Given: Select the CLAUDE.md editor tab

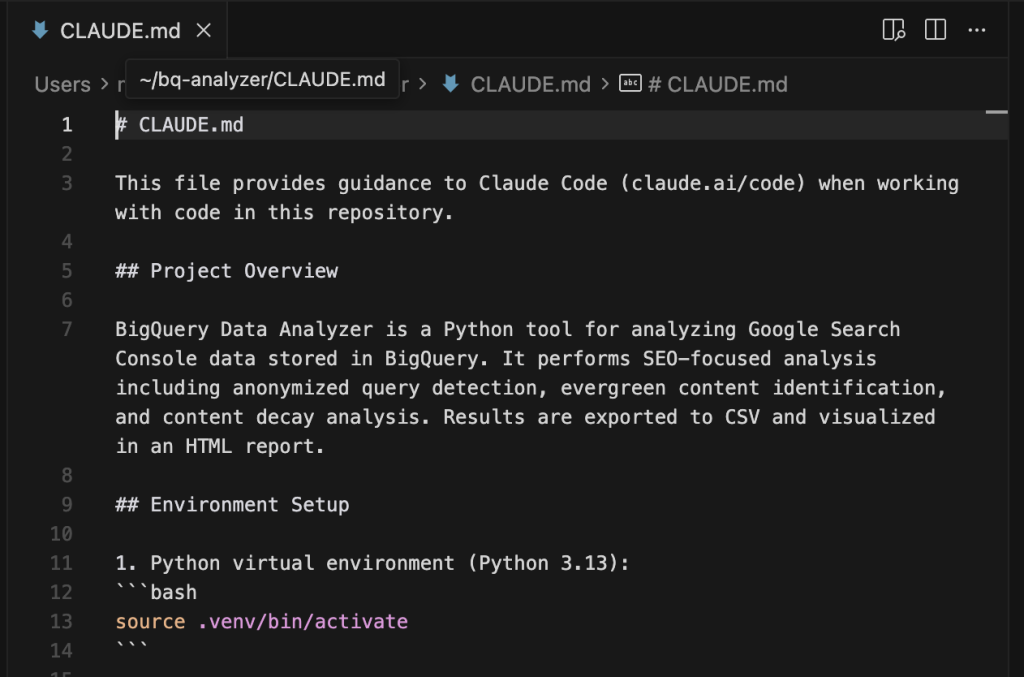Looking at the screenshot, I should point(120,31).
